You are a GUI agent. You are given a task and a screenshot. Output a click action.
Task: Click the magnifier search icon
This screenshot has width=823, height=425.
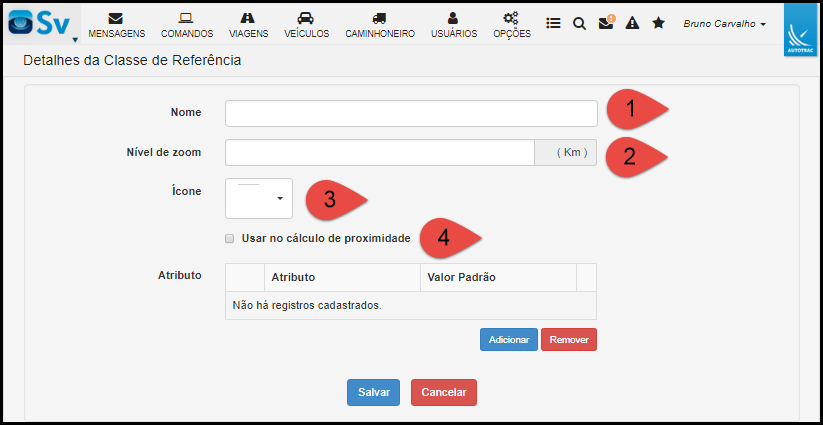[x=579, y=23]
